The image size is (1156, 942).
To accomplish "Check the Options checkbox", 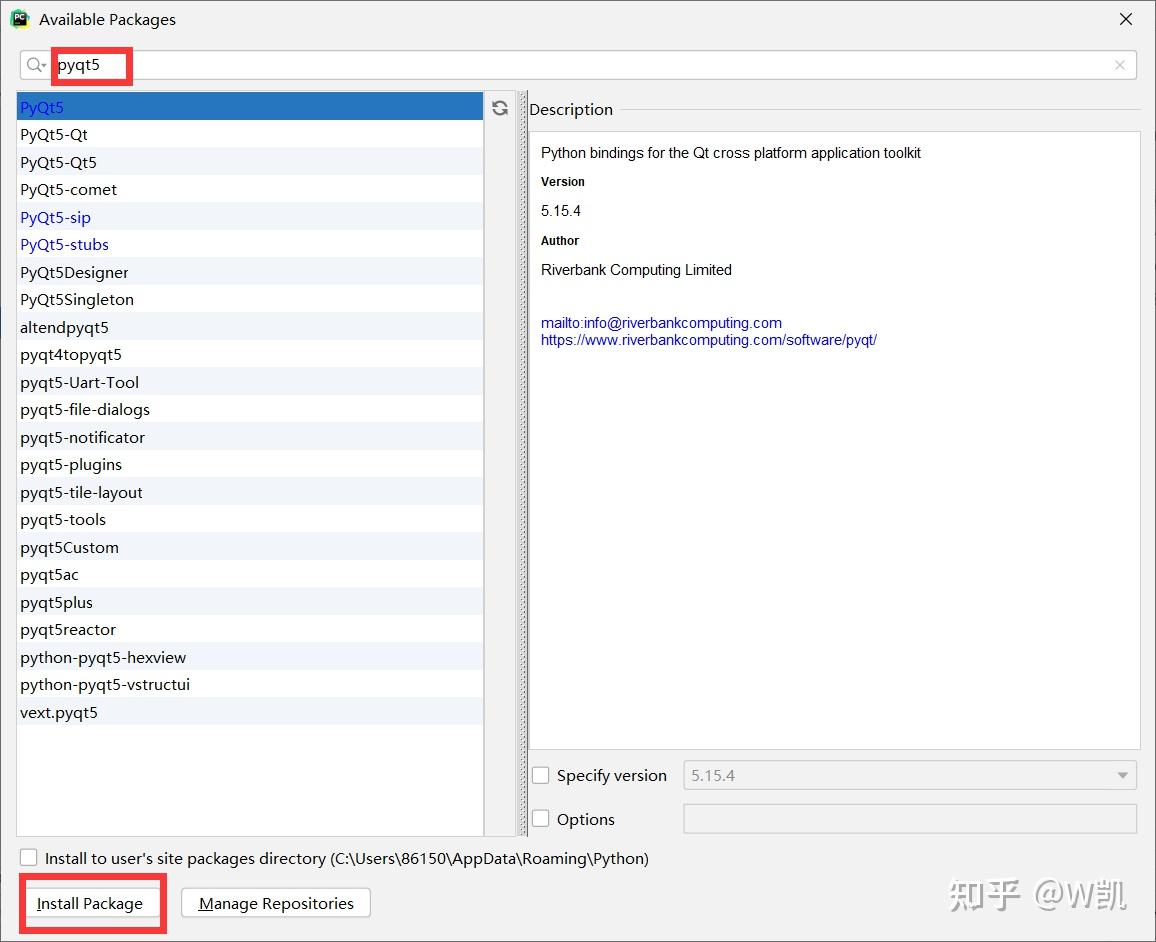I will click(541, 818).
